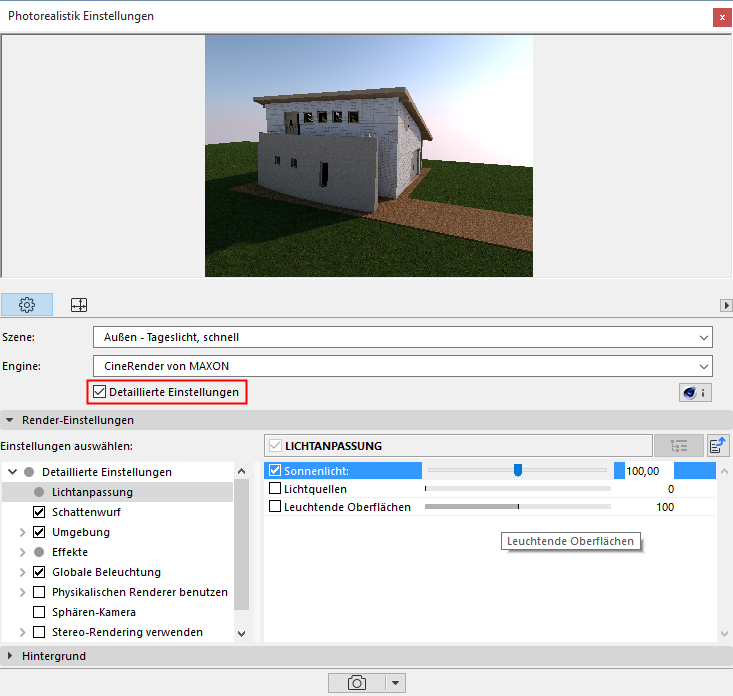This screenshot has height=696, width=733.
Task: Close the Photorealistik Einstellungen dialog
Action: pyautogui.click(x=722, y=17)
